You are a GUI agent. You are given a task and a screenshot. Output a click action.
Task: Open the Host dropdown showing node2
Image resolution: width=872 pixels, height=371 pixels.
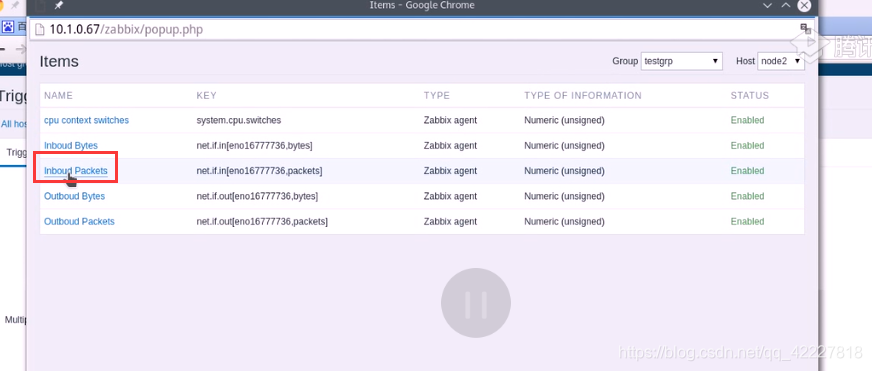[781, 61]
